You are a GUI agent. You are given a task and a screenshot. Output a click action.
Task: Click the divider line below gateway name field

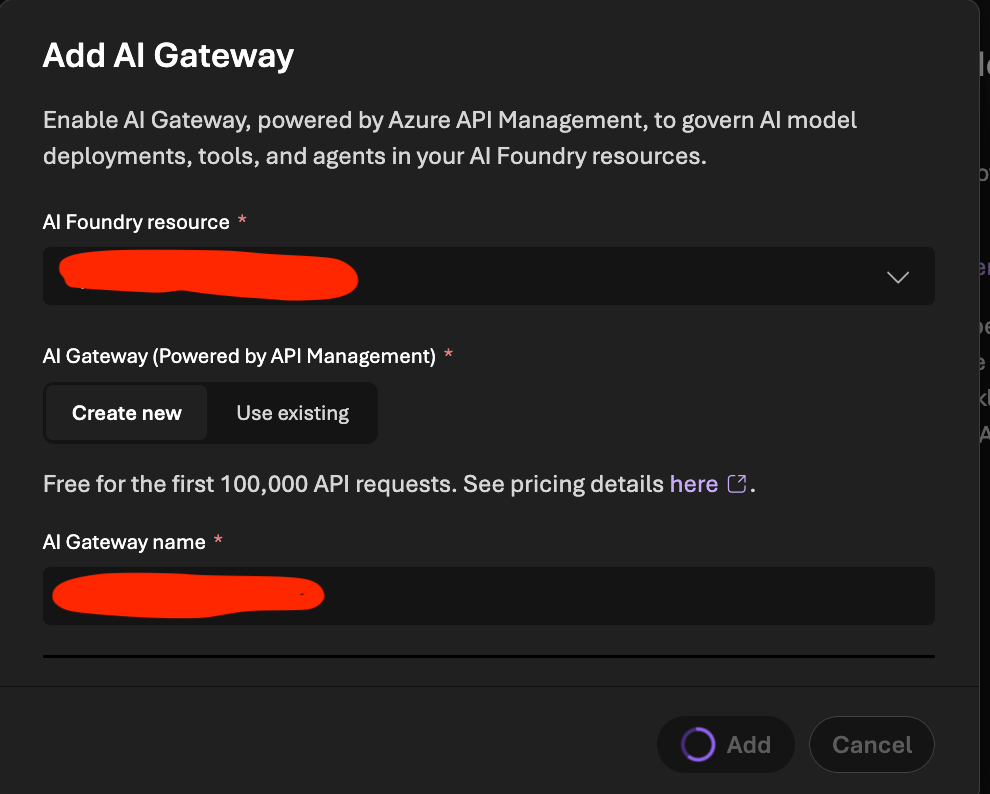pyautogui.click(x=488, y=657)
